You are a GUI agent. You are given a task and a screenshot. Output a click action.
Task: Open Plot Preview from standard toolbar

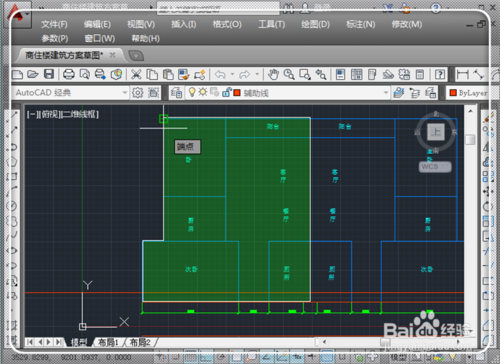[x=85, y=74]
